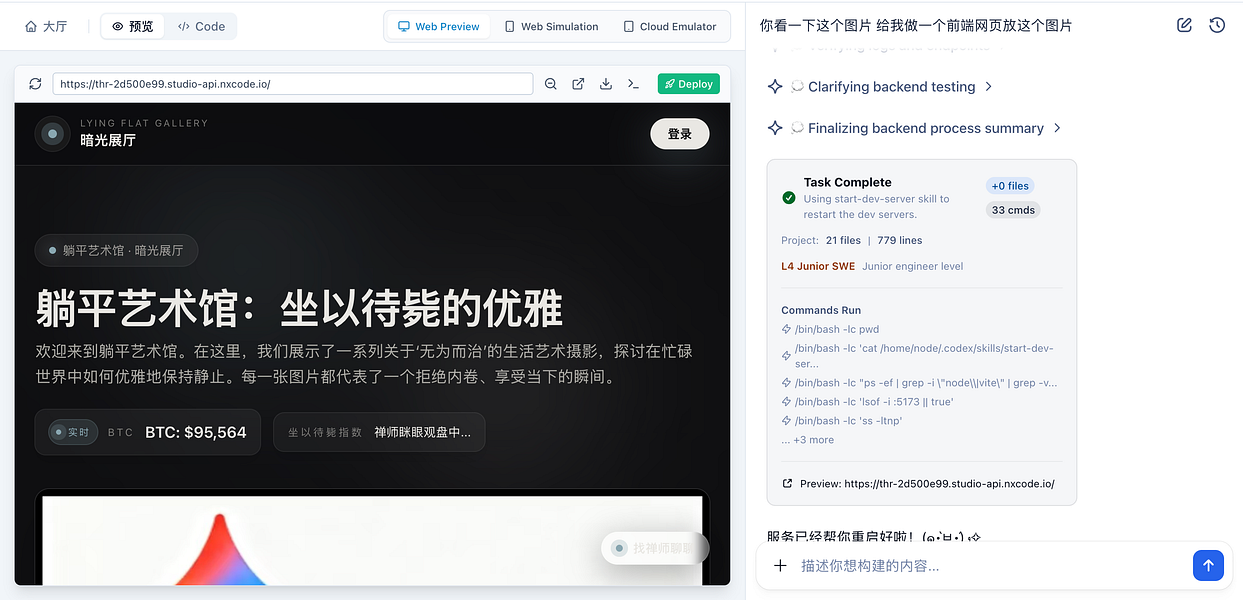Click the Commands Run heading
The width and height of the screenshot is (1243, 600).
pos(821,310)
